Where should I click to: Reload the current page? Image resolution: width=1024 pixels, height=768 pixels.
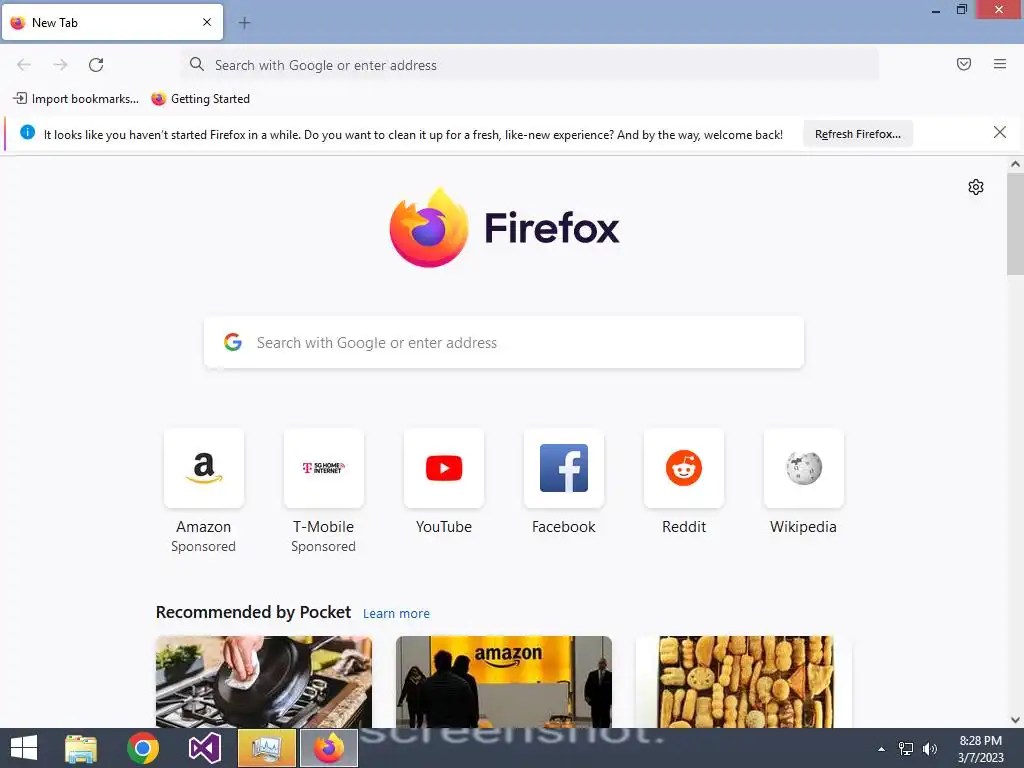point(96,65)
